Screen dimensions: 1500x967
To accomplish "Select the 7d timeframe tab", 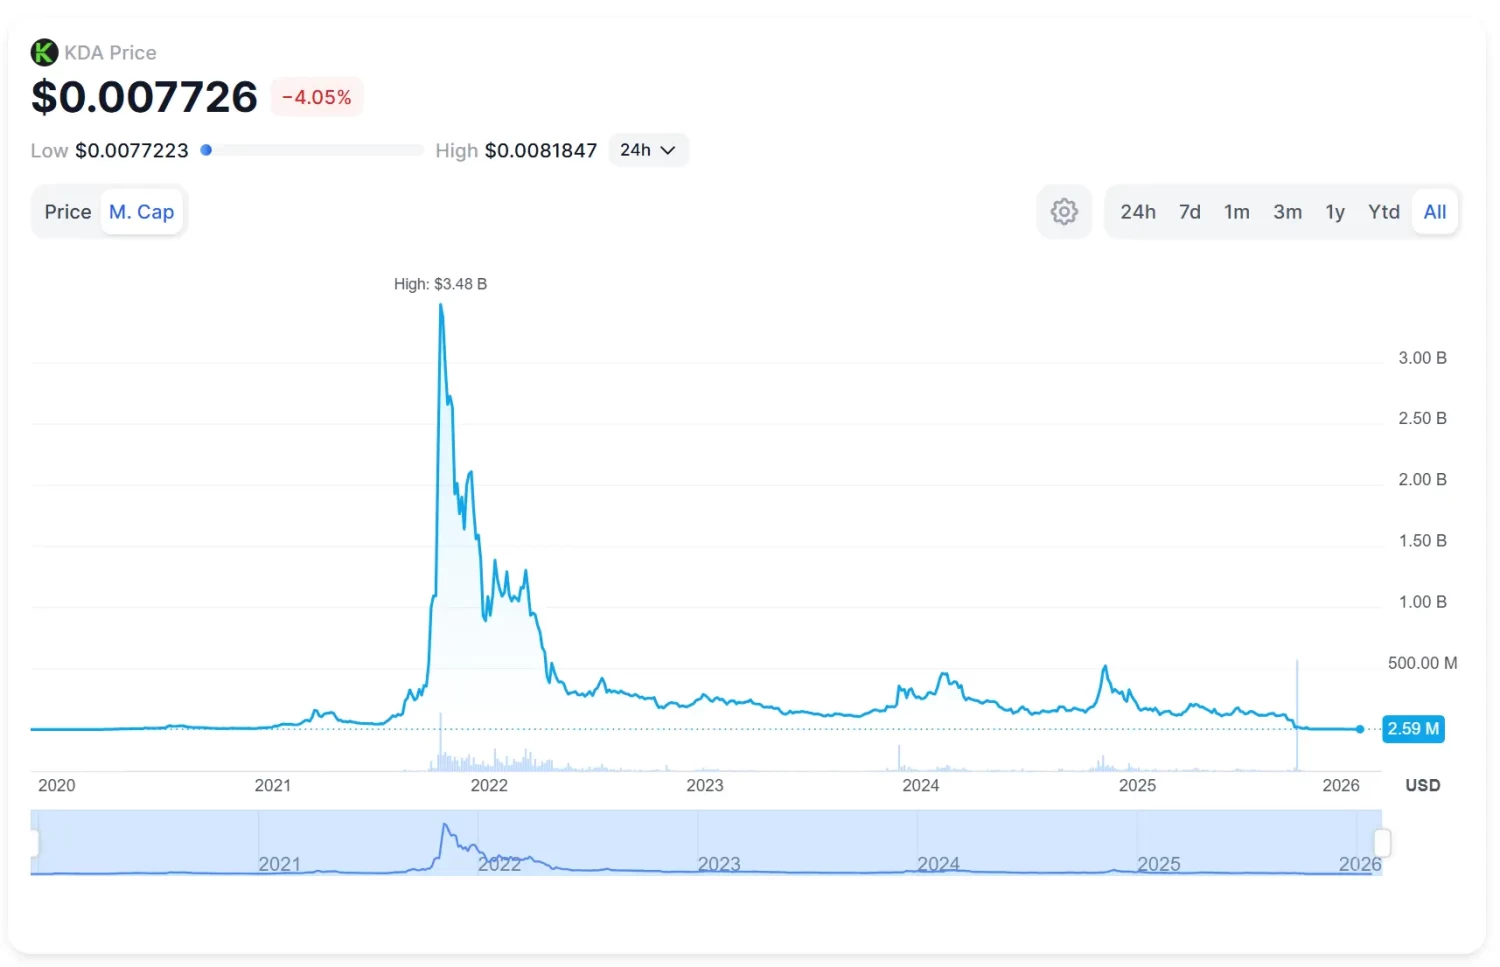I will 1189,212.
